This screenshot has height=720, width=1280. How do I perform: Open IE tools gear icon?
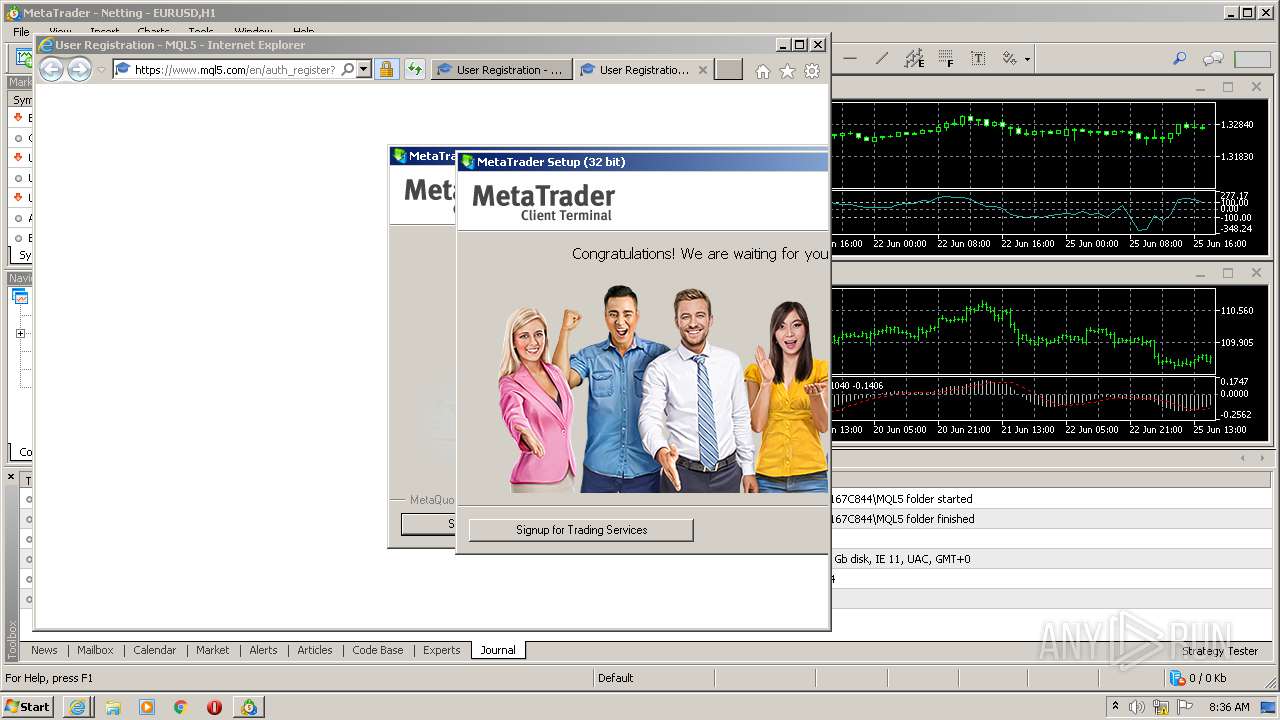812,71
